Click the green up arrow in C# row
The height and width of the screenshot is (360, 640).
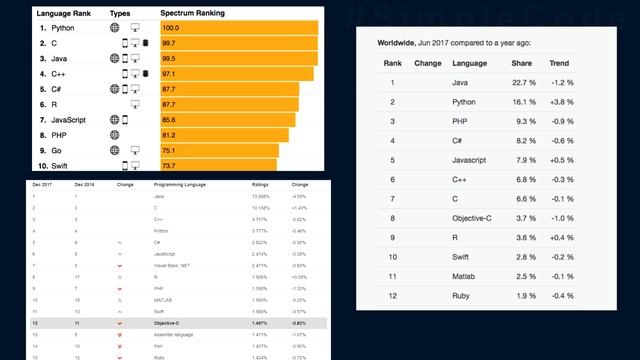(120, 242)
